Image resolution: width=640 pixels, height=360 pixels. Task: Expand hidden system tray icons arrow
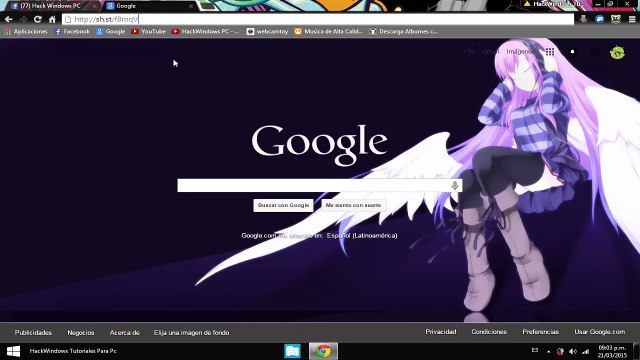(x=548, y=351)
